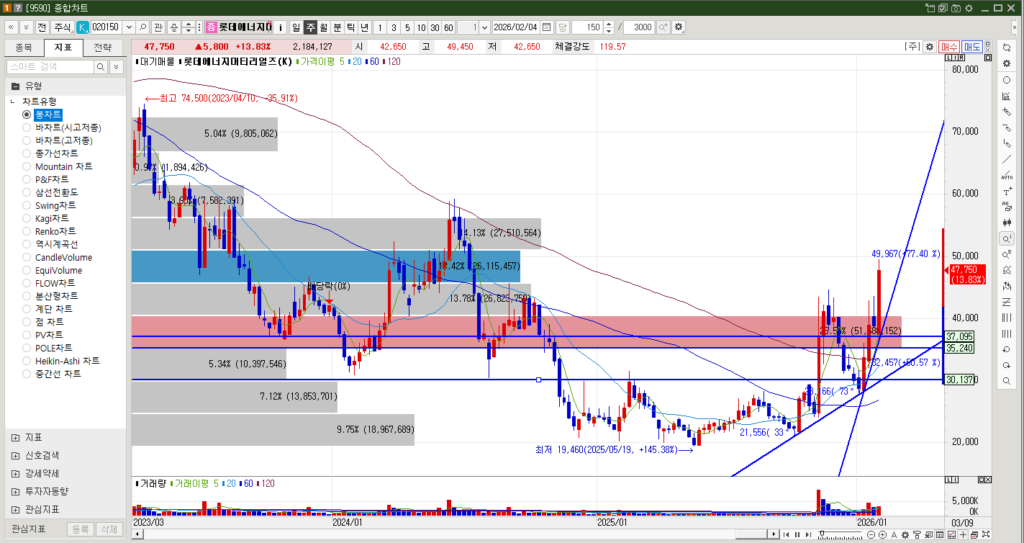Click the stock info 'i' icon
The height and width of the screenshot is (543, 1024).
click(x=280, y=27)
